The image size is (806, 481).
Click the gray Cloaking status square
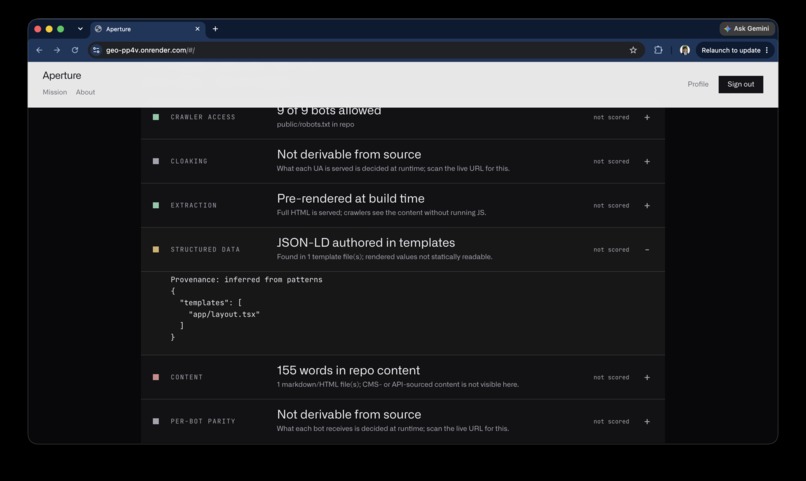(156, 161)
